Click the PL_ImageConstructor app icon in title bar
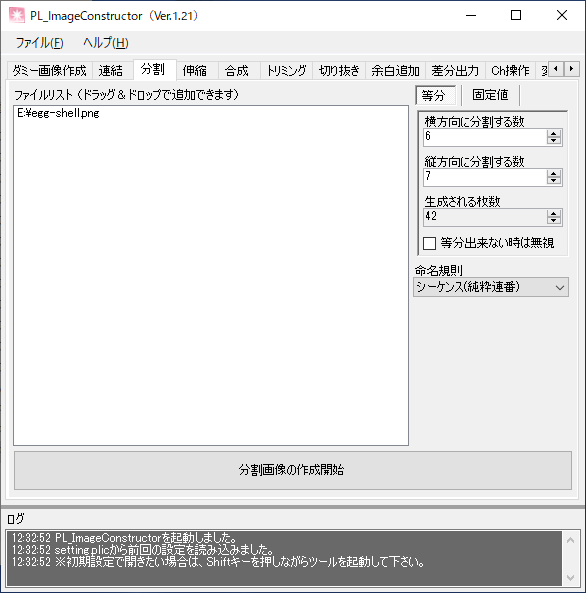The image size is (586, 593). pyautogui.click(x=17, y=16)
